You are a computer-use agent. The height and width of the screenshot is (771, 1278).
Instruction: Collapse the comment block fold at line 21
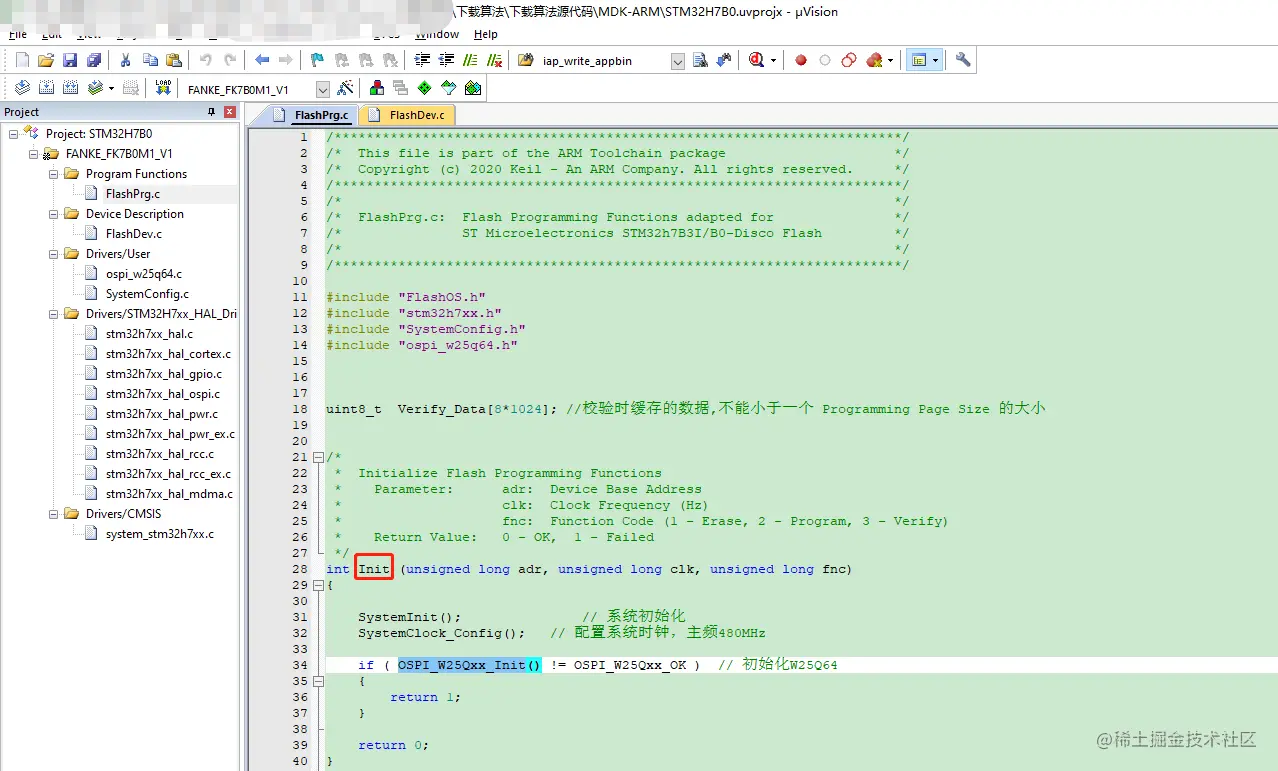click(x=318, y=457)
